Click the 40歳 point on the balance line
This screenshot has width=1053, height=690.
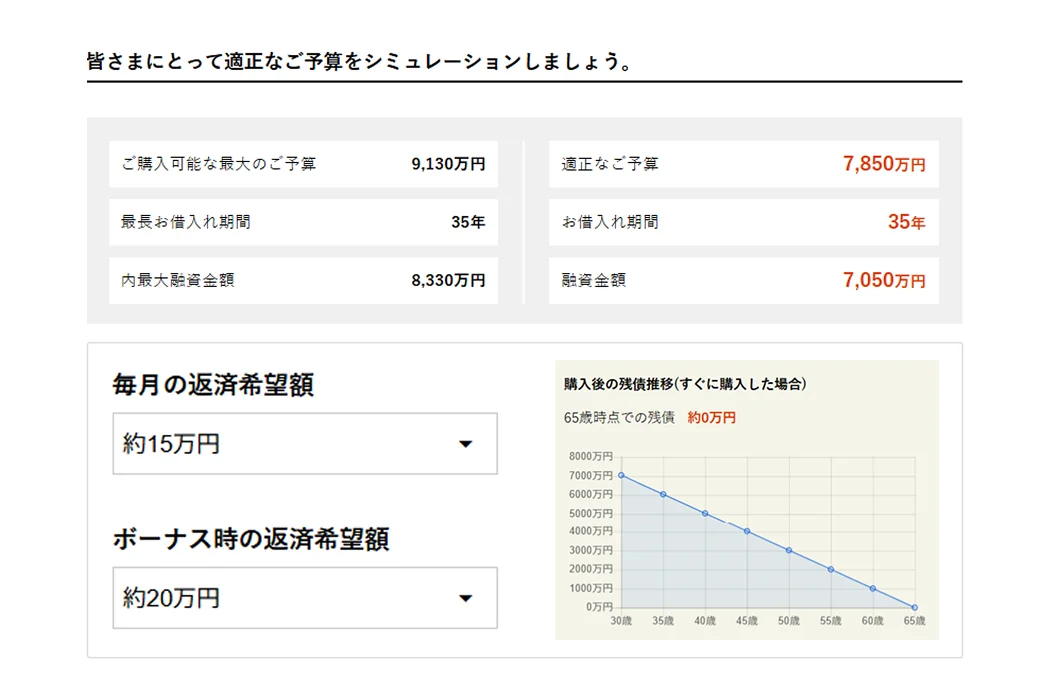click(705, 514)
